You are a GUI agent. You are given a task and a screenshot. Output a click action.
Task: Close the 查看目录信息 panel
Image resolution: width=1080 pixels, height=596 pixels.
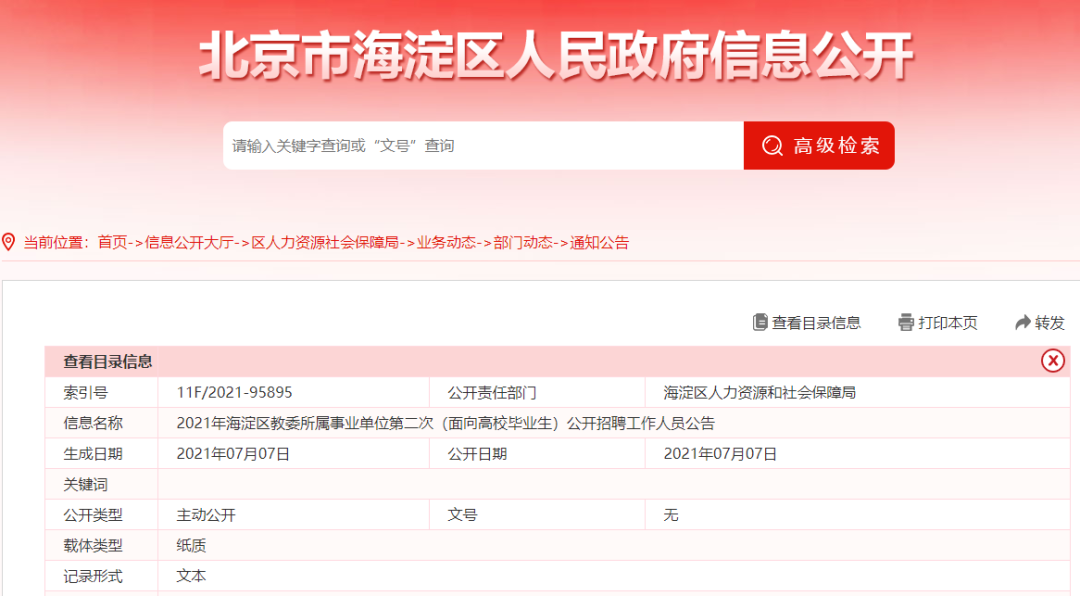point(1052,360)
